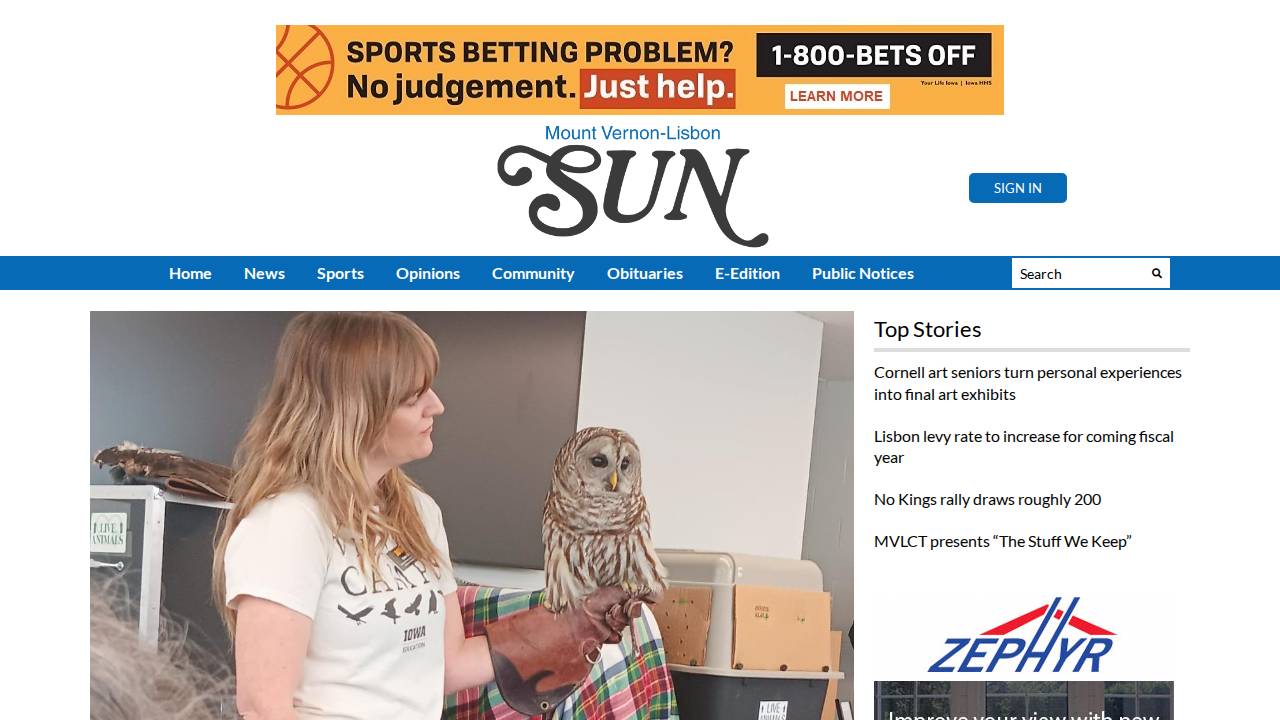Open the Community menu
Screen dimensions: 1280x720
[x=533, y=273]
